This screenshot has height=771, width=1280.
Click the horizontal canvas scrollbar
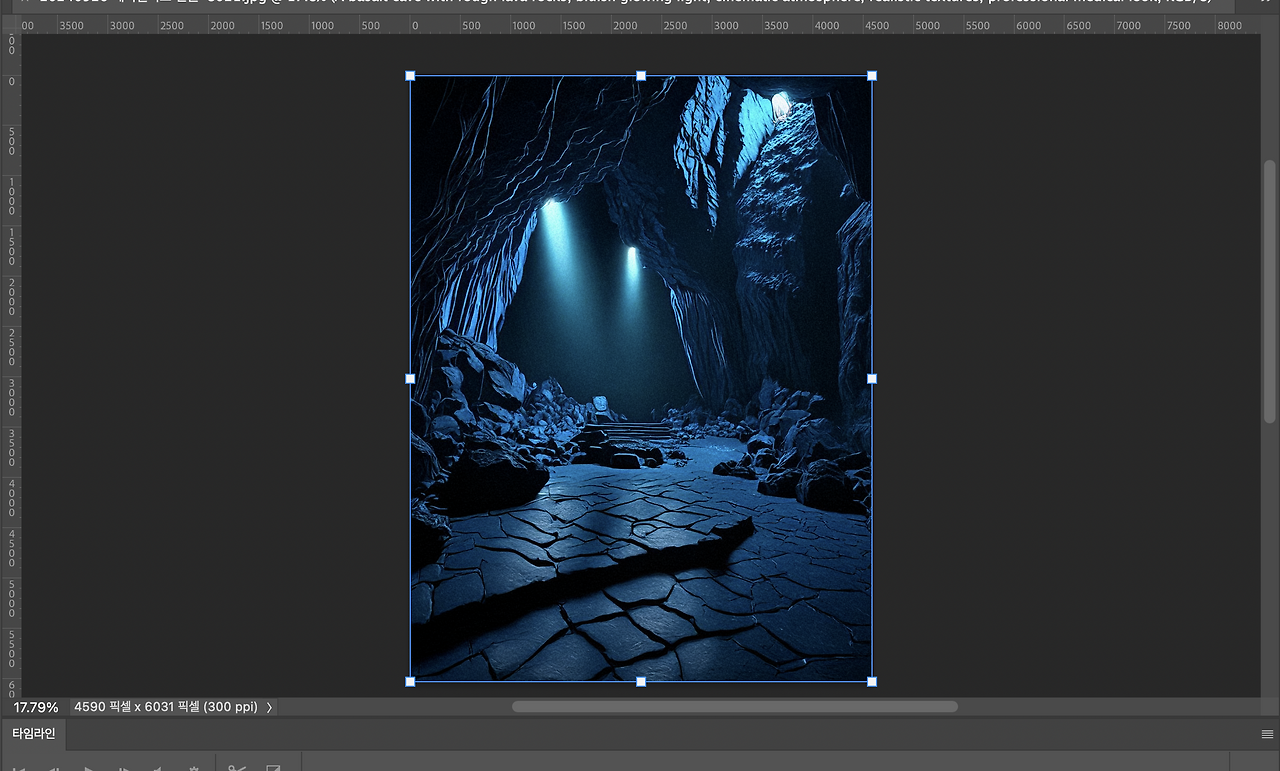pyautogui.click(x=734, y=707)
